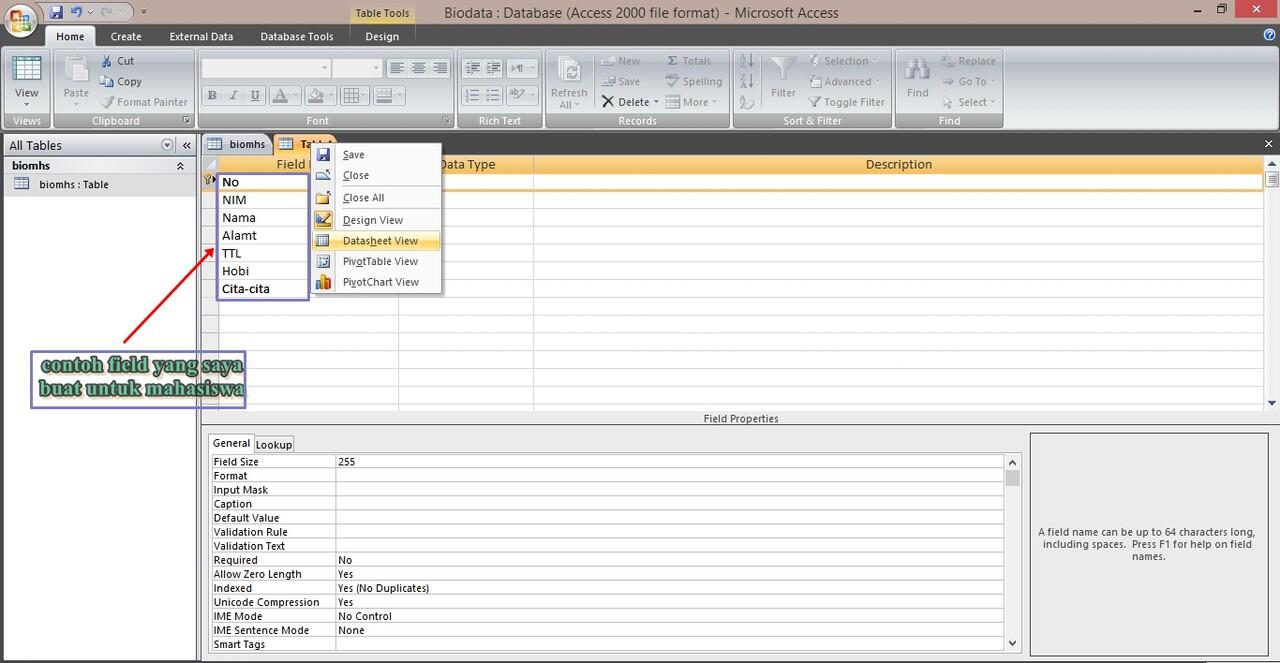Click the Save icon in Quick Access Toolbar
Screen dimensions: 1280x663
tap(56, 12)
